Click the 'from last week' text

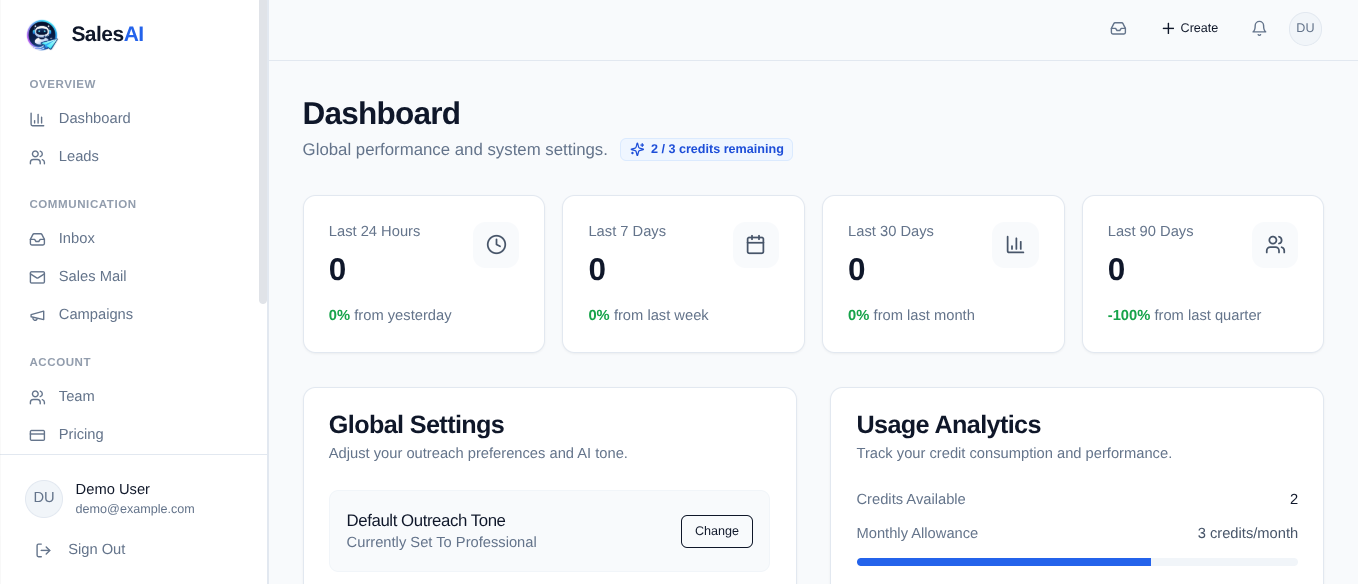point(661,315)
